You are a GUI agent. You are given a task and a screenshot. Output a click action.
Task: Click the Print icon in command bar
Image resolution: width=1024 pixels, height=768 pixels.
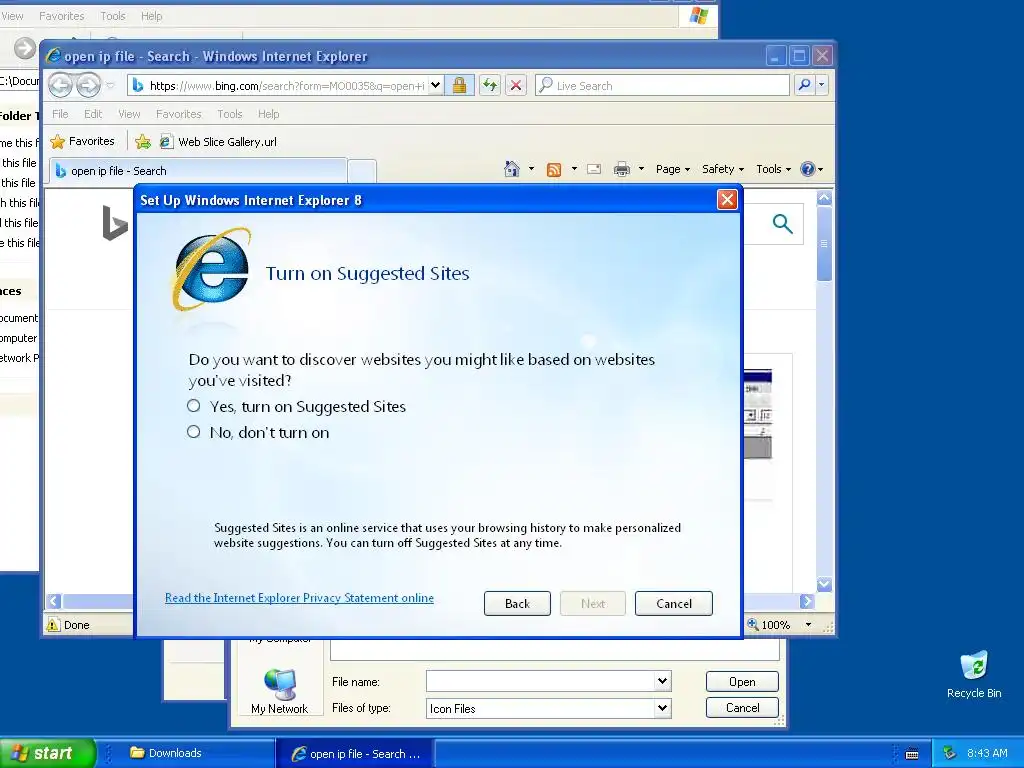pyautogui.click(x=622, y=169)
